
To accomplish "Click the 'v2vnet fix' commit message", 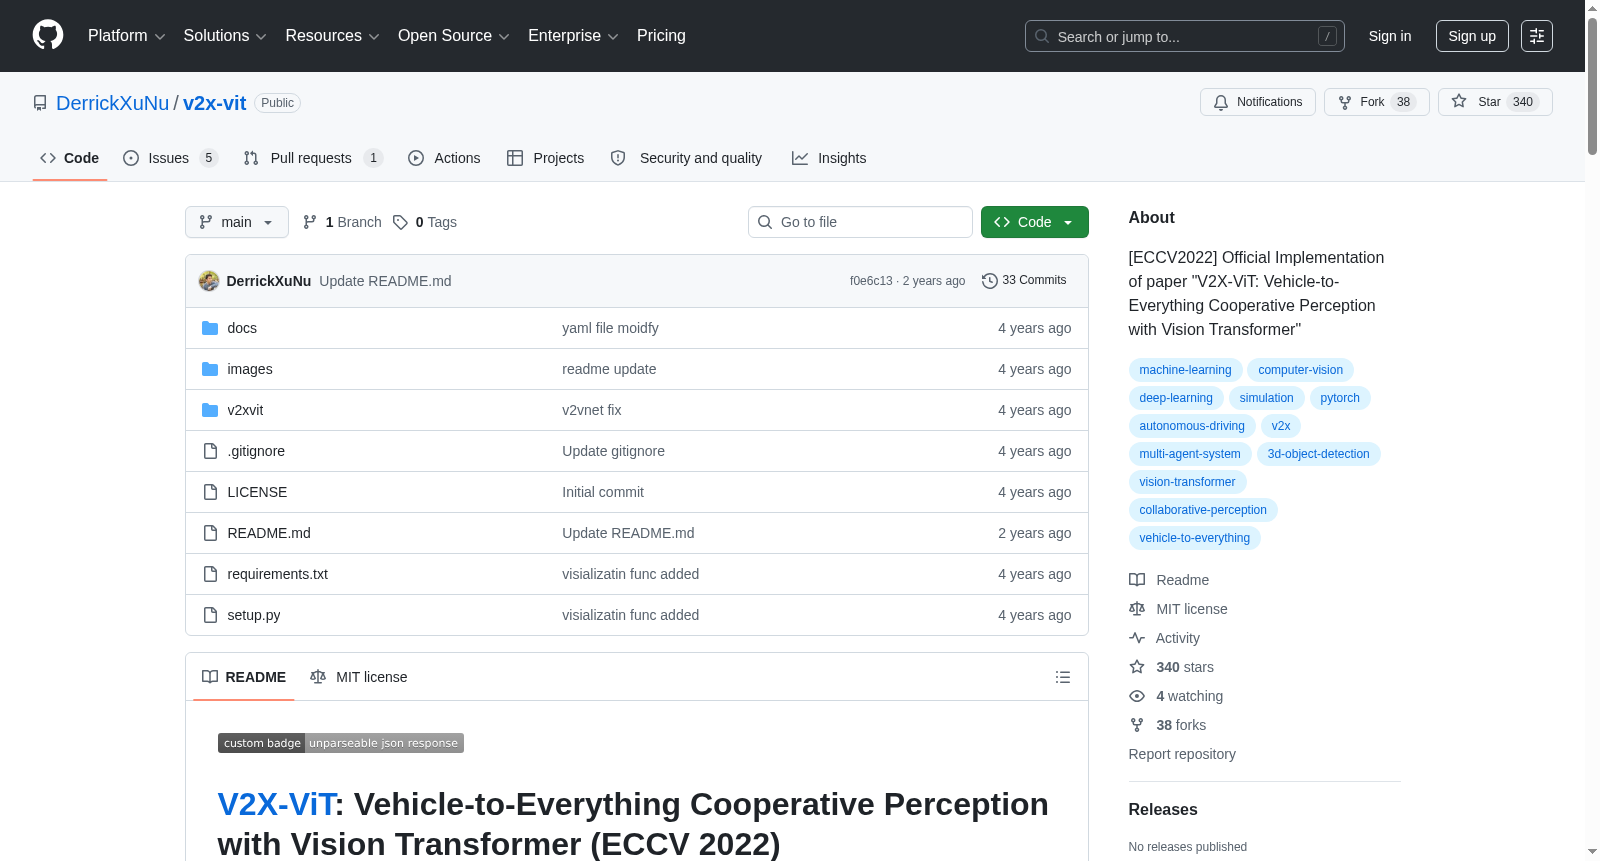I will 592,410.
